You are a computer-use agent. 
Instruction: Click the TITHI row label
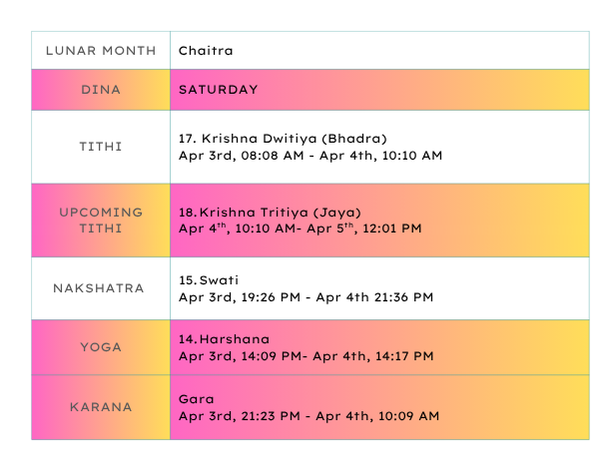[100, 147]
